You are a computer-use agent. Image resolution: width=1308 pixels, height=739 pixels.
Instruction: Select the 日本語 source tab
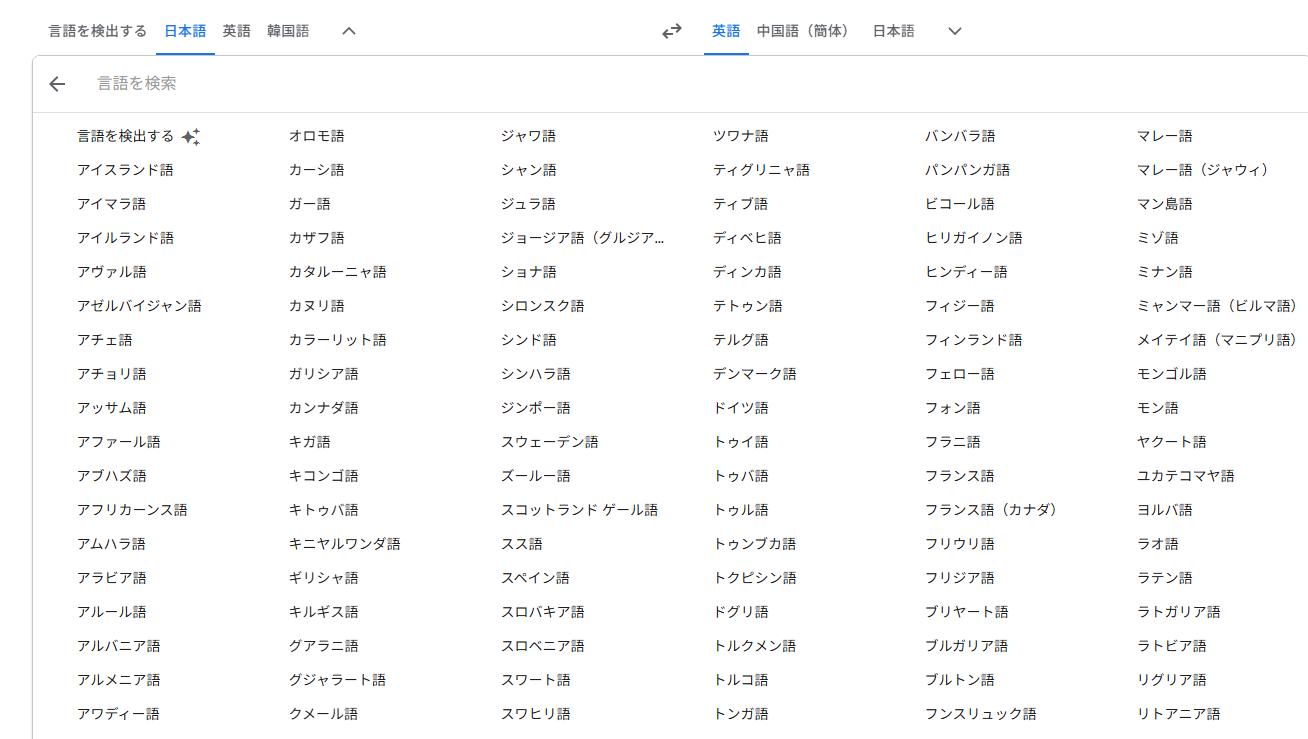(x=185, y=31)
